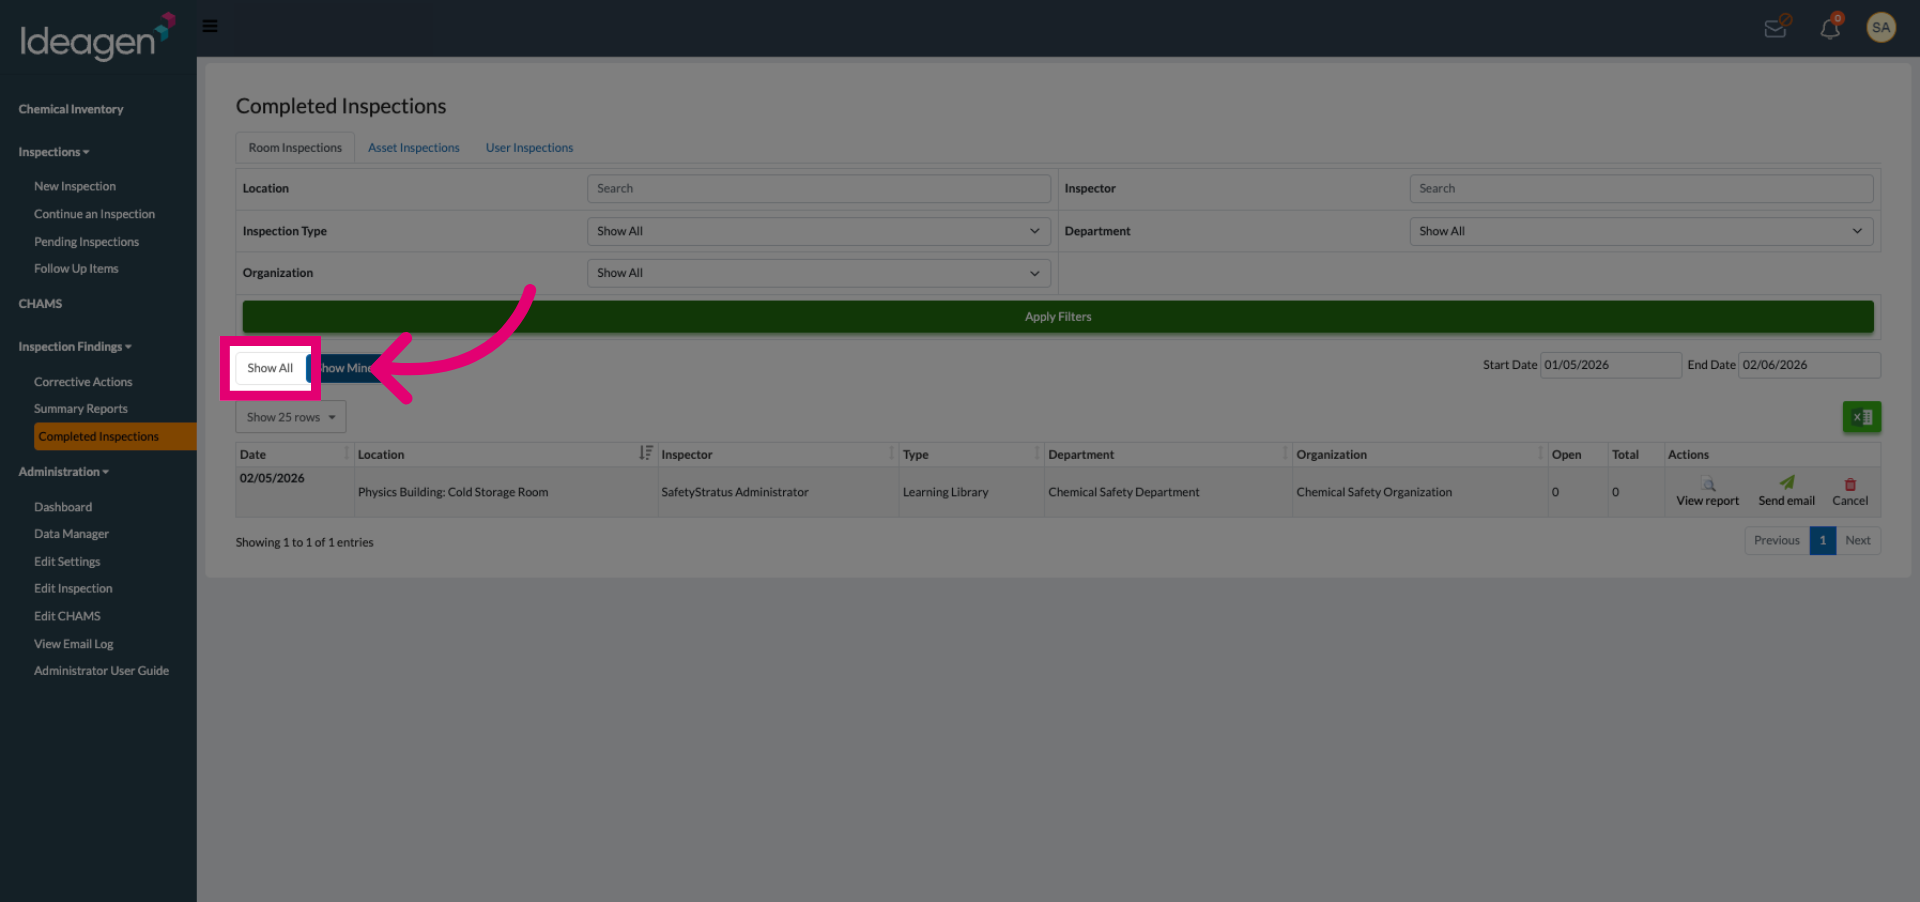Switch to Room Inspections tab
Screen dimensions: 1920x902
pyautogui.click(x=295, y=148)
